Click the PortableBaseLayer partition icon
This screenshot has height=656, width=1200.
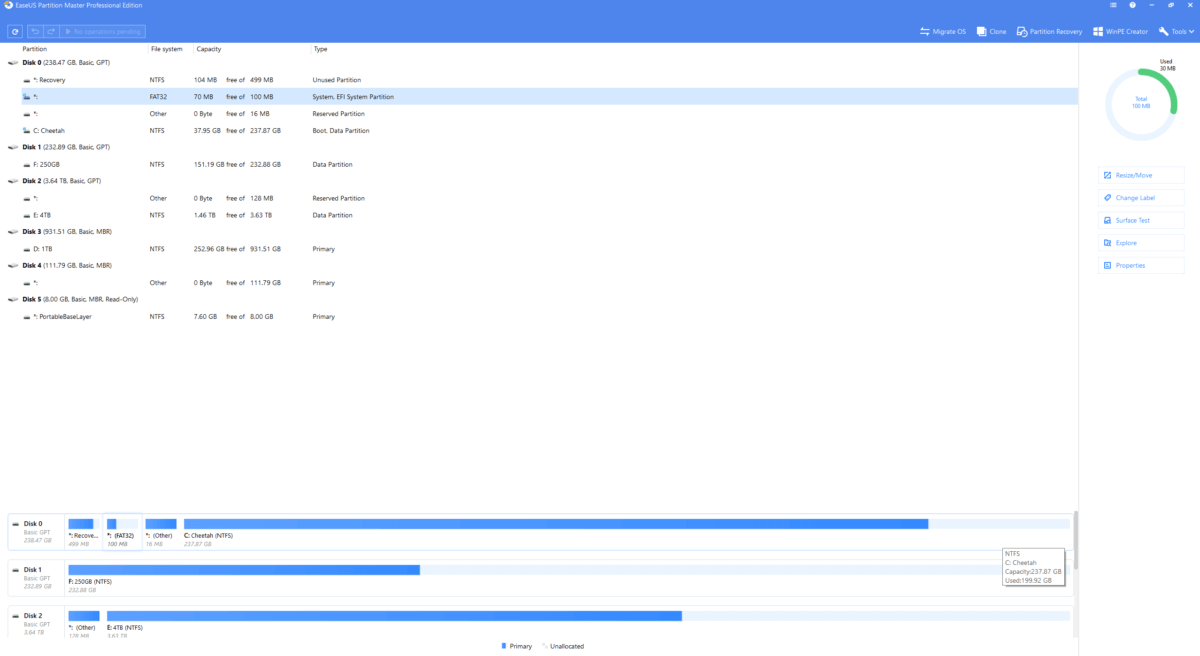coord(26,317)
